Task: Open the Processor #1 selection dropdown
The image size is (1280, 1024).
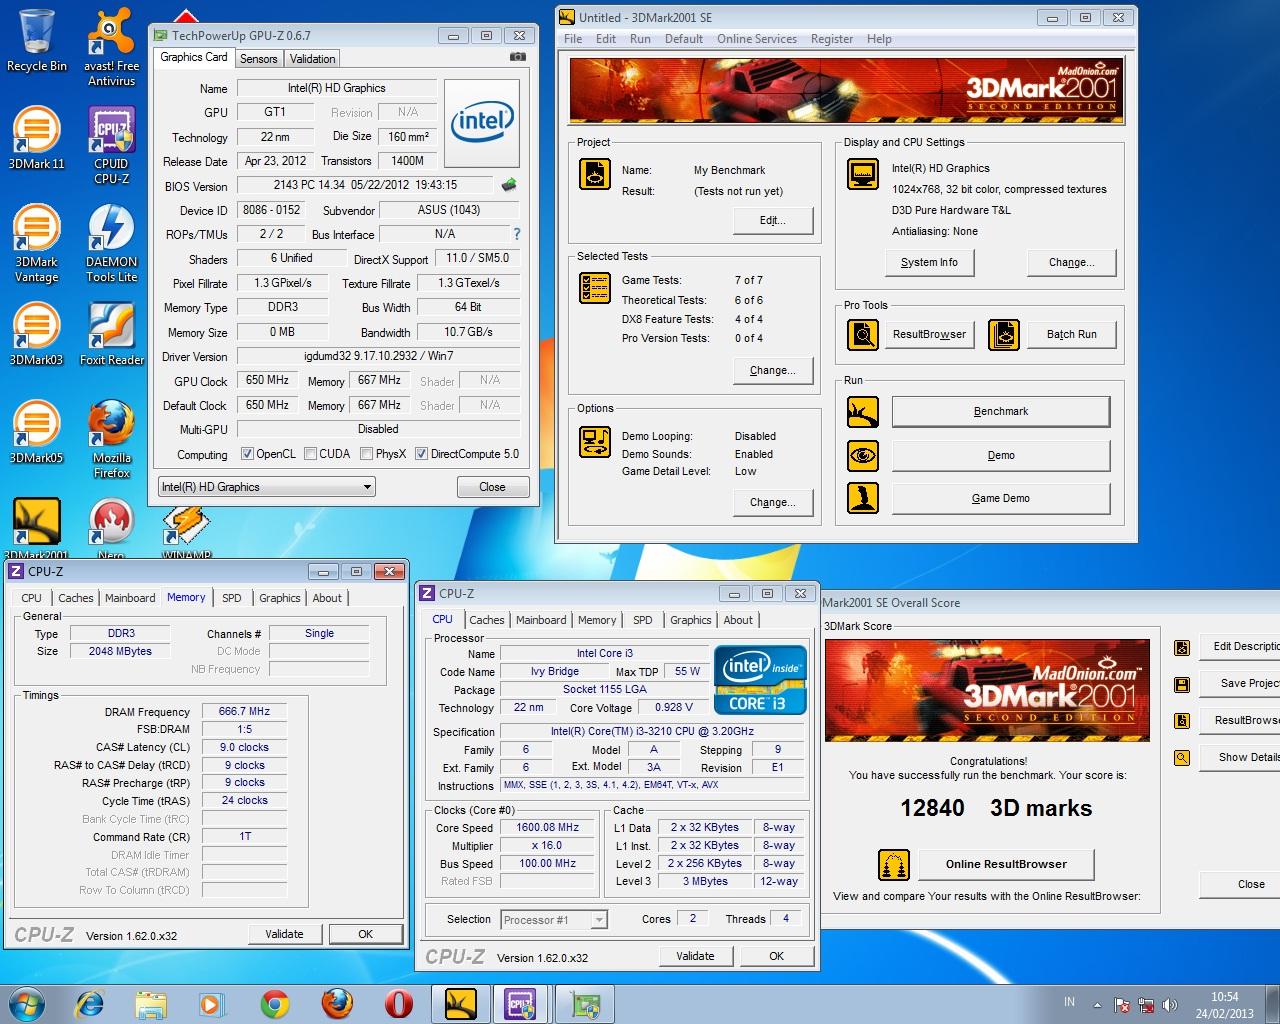Action: click(x=554, y=920)
